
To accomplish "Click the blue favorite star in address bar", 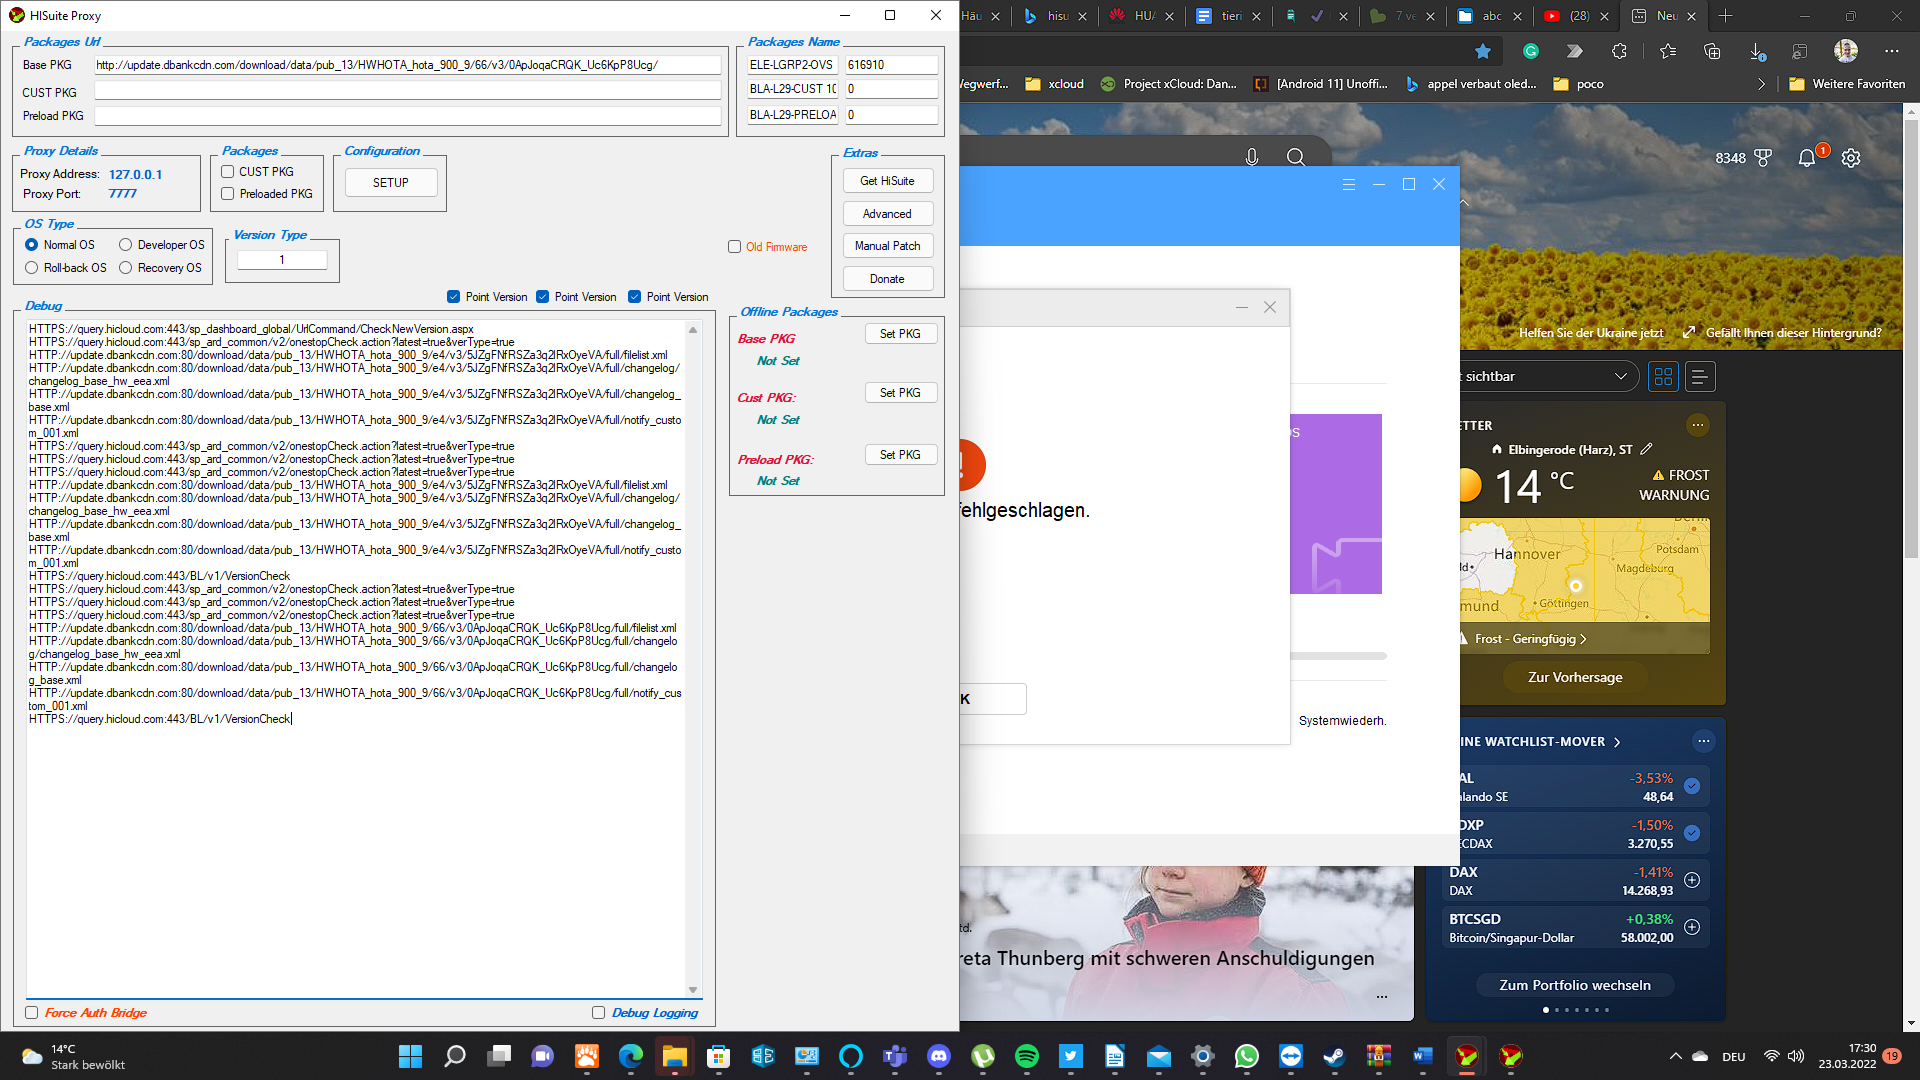I will tap(1483, 51).
